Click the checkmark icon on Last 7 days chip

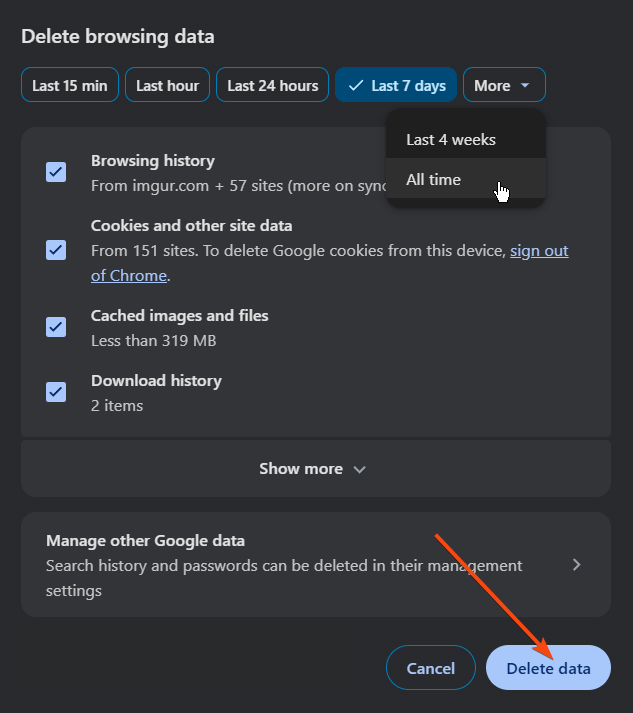pyautogui.click(x=354, y=86)
